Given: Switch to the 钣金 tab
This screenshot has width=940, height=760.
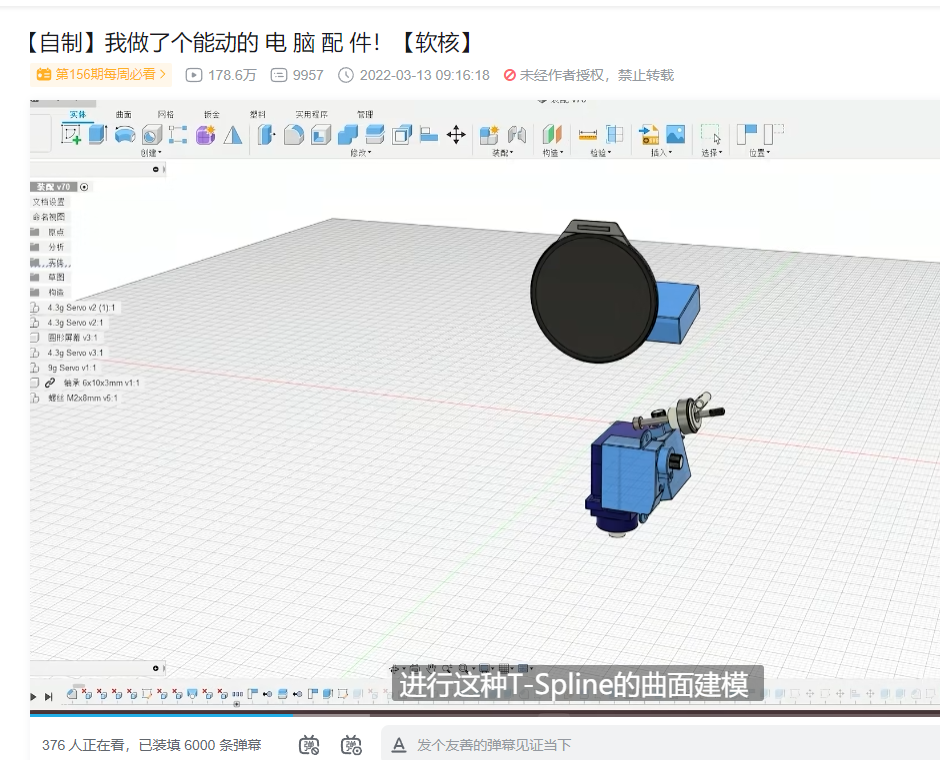Looking at the screenshot, I should [212, 114].
